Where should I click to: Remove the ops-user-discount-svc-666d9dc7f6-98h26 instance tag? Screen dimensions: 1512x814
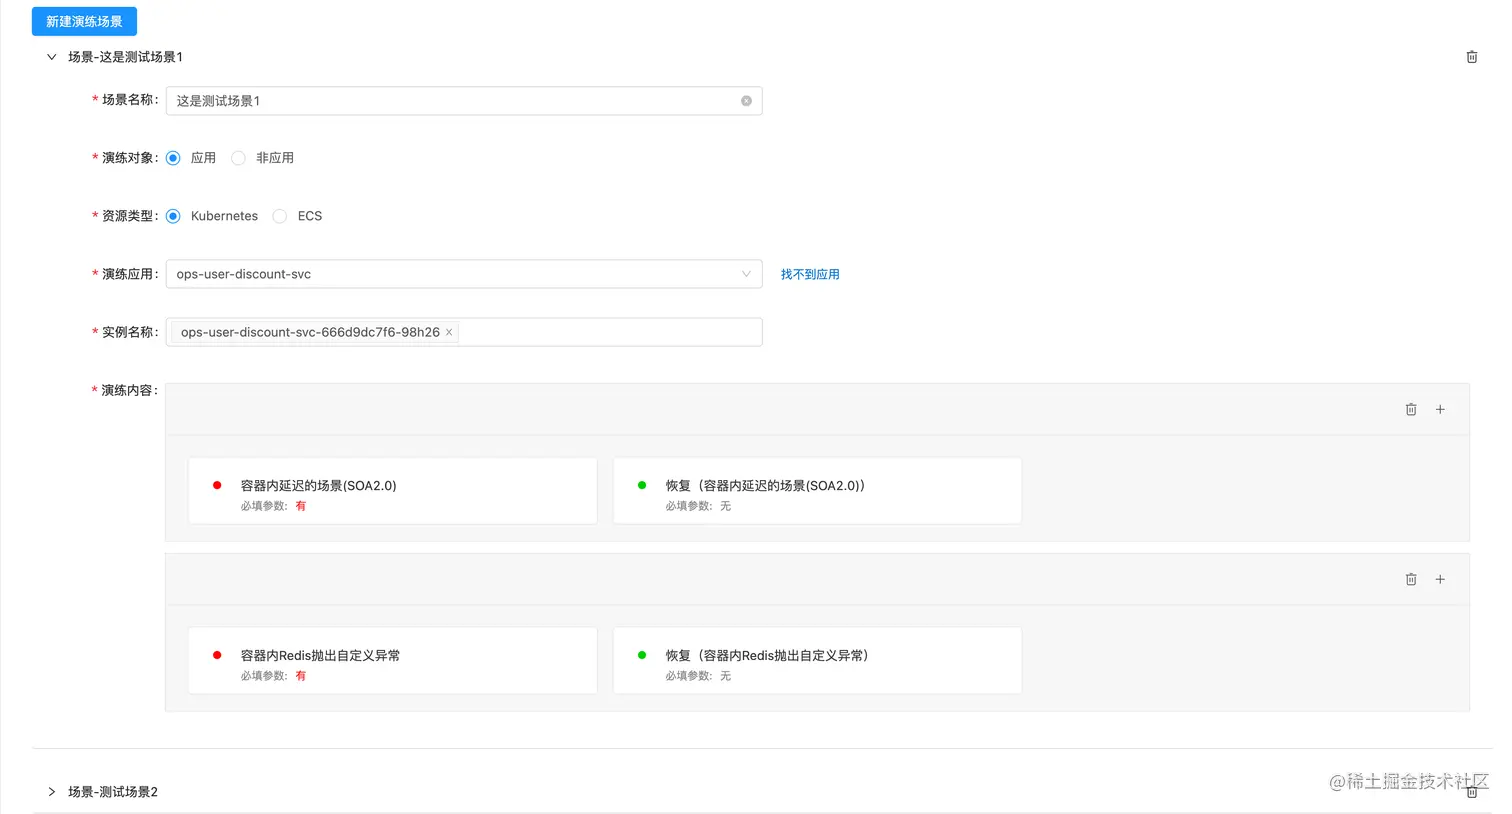pos(449,332)
